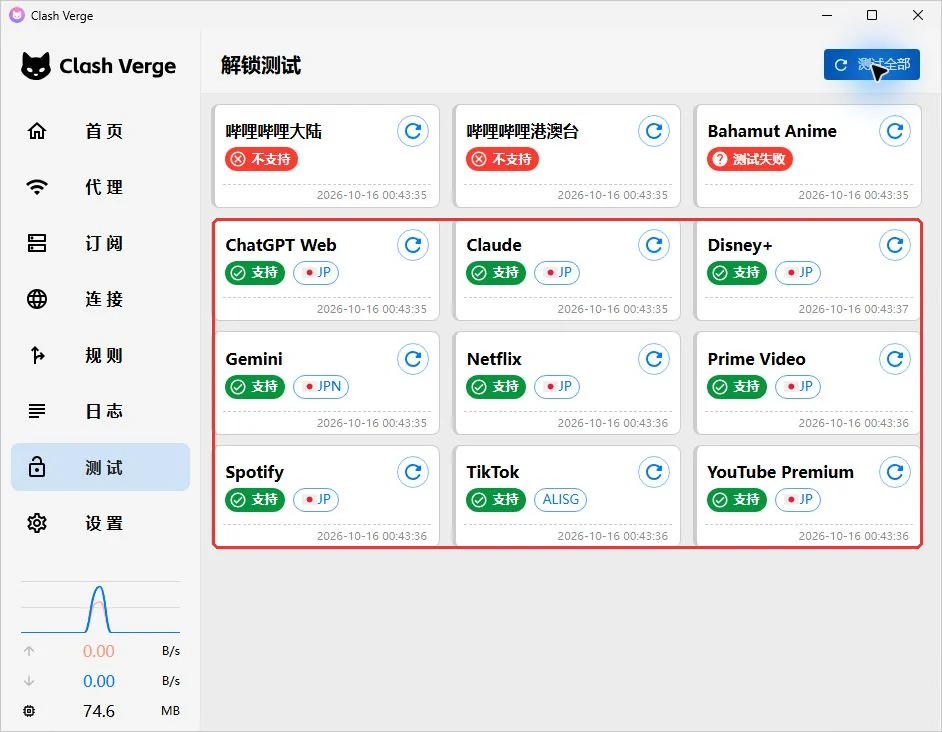The image size is (942, 732).
Task: Refresh the Netflix test result
Action: click(654, 359)
